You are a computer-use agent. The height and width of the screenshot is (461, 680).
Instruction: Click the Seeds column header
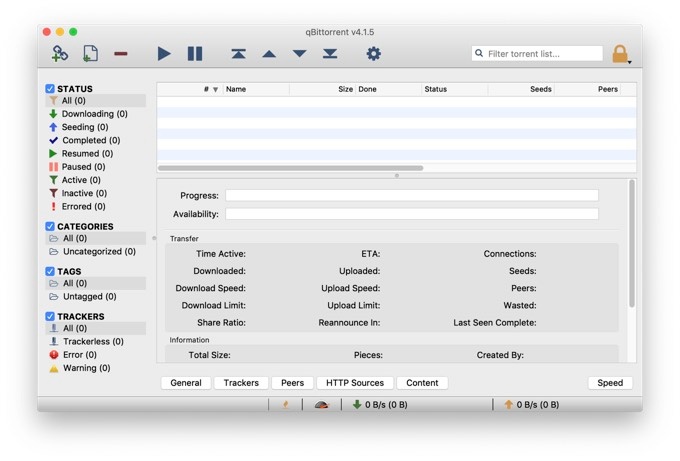pos(521,89)
